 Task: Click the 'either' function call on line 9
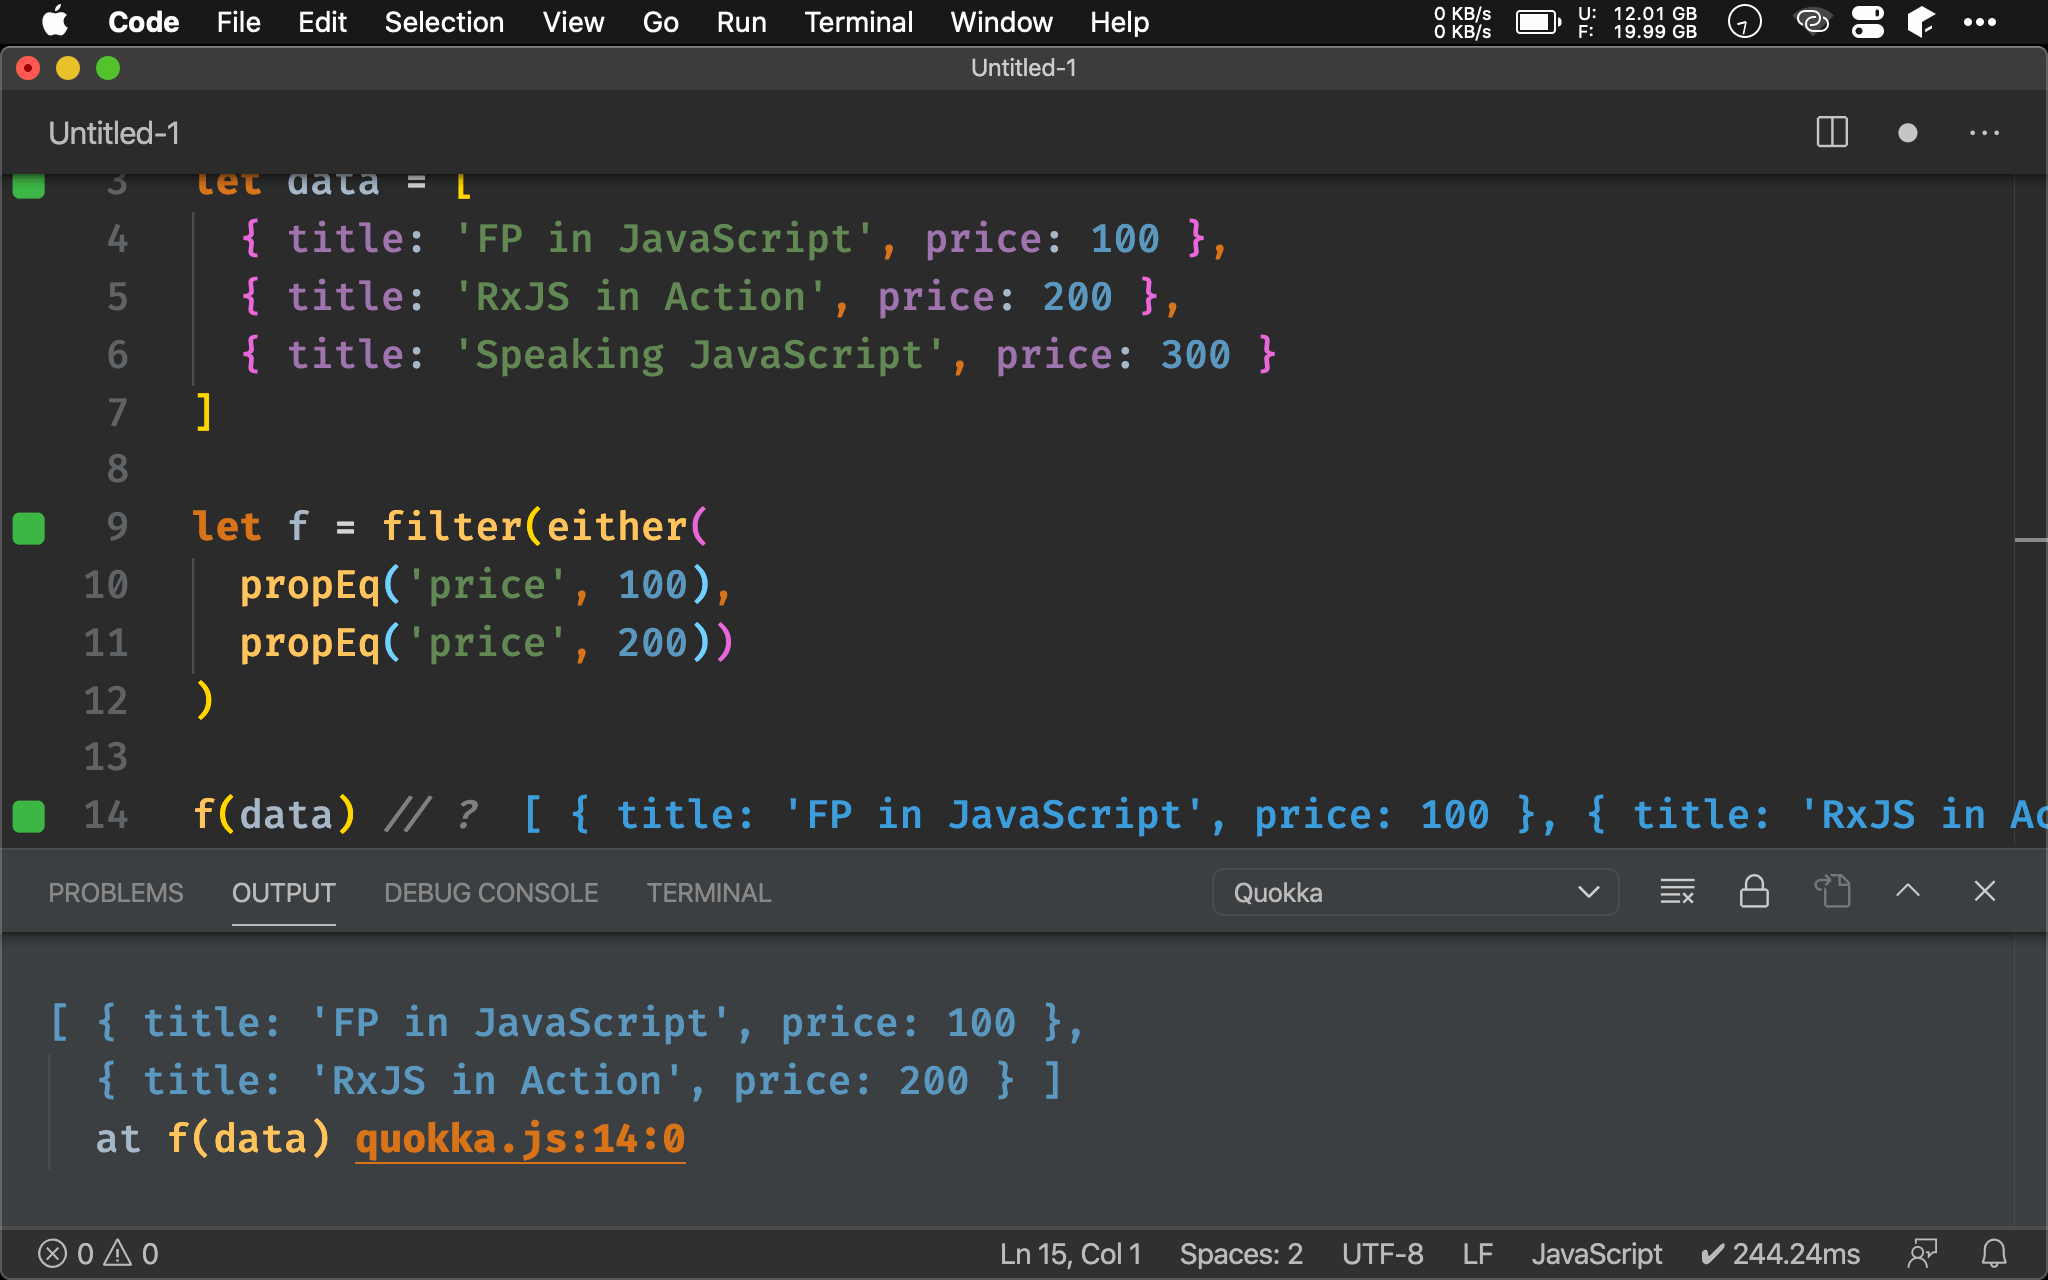click(x=616, y=527)
